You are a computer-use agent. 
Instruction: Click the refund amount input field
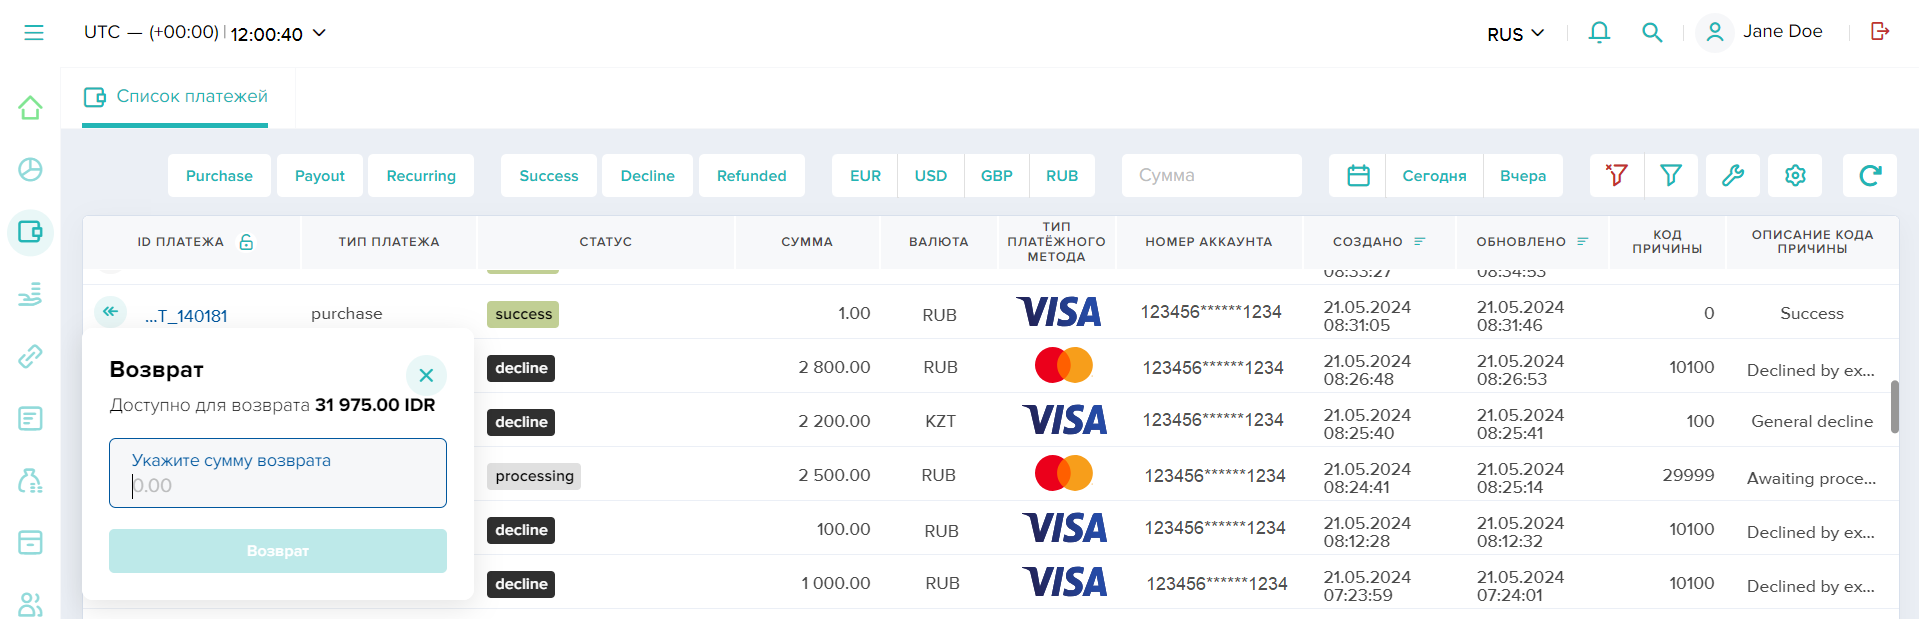pos(278,485)
